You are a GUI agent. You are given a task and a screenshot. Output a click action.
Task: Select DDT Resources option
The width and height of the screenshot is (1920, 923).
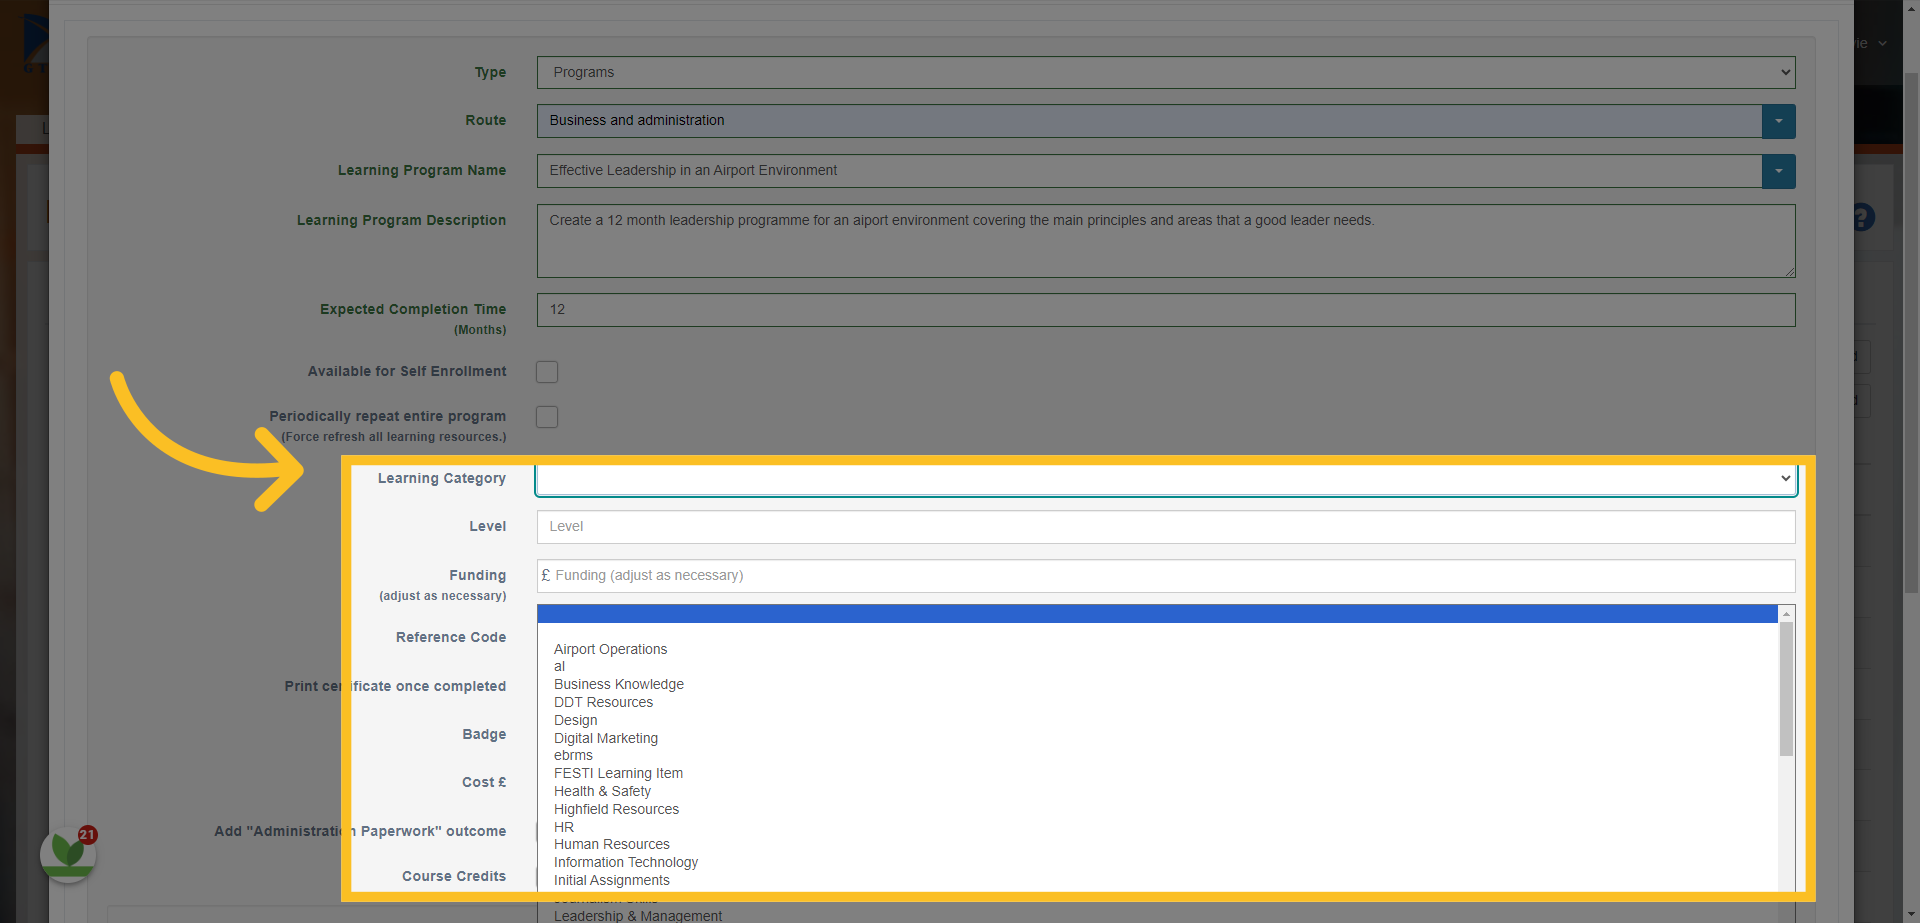point(603,703)
